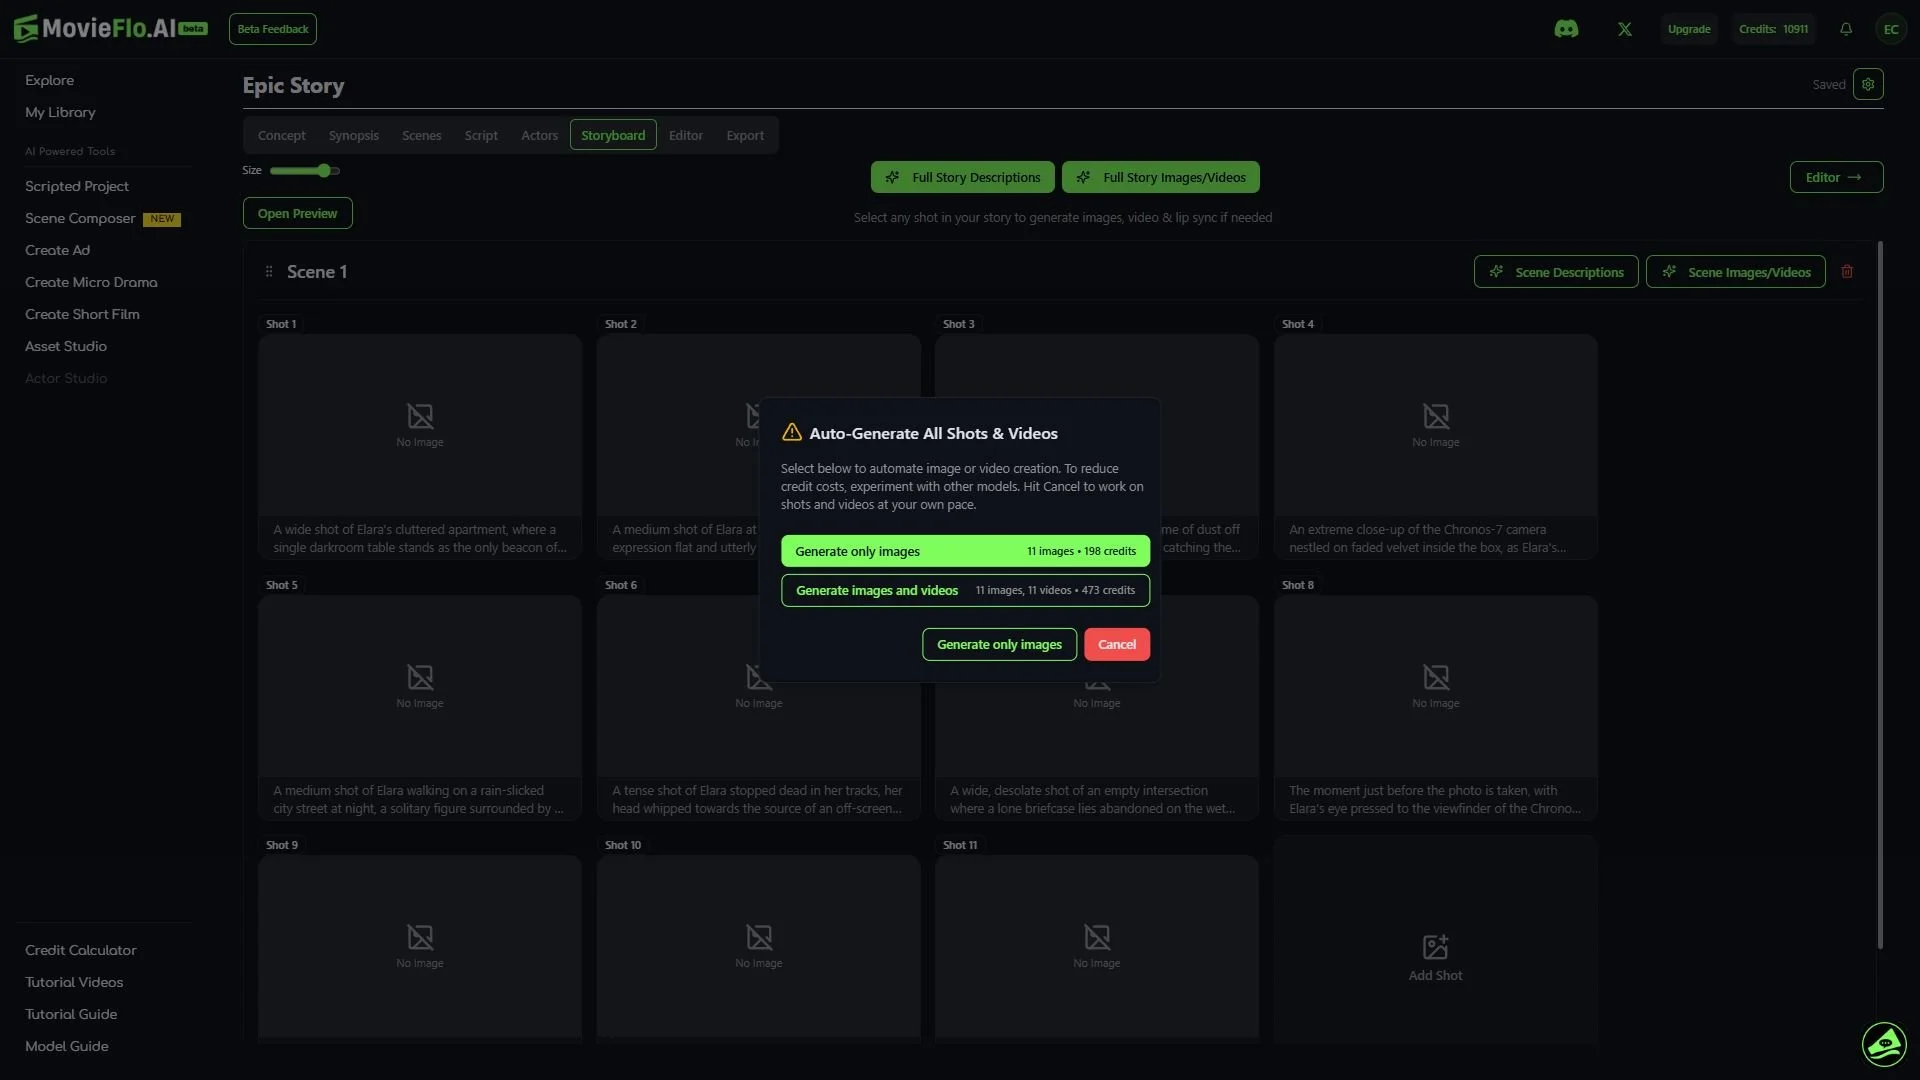The width and height of the screenshot is (1920, 1080).
Task: Open MovieFlo's X (Twitter) link
Action: click(1624, 29)
